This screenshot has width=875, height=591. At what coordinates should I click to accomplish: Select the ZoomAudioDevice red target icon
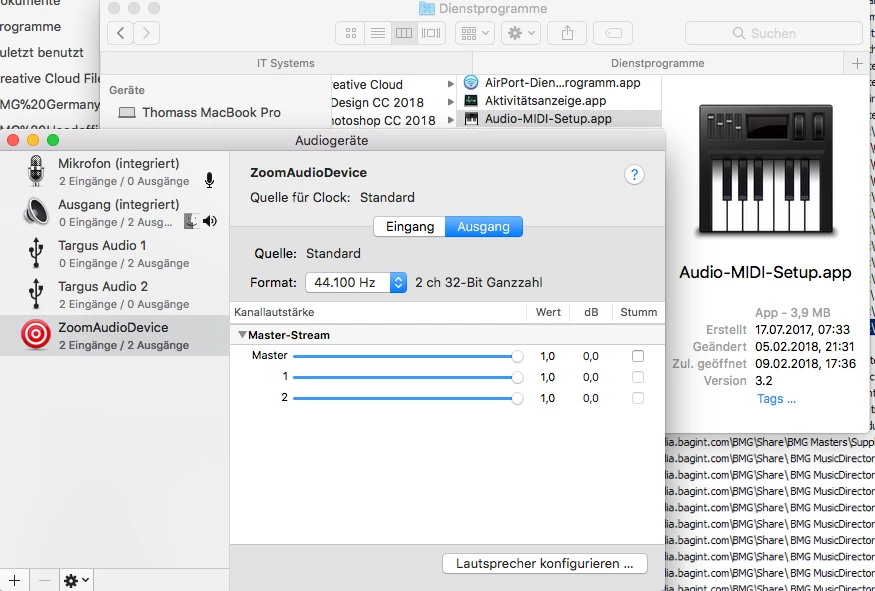(x=36, y=334)
